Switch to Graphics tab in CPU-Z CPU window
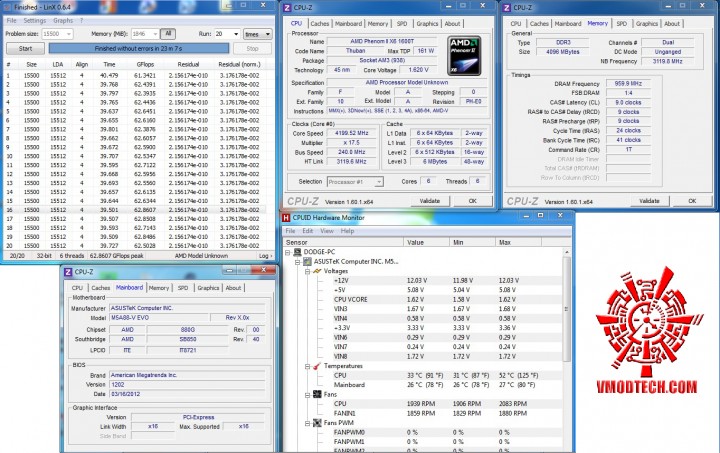 click(428, 23)
